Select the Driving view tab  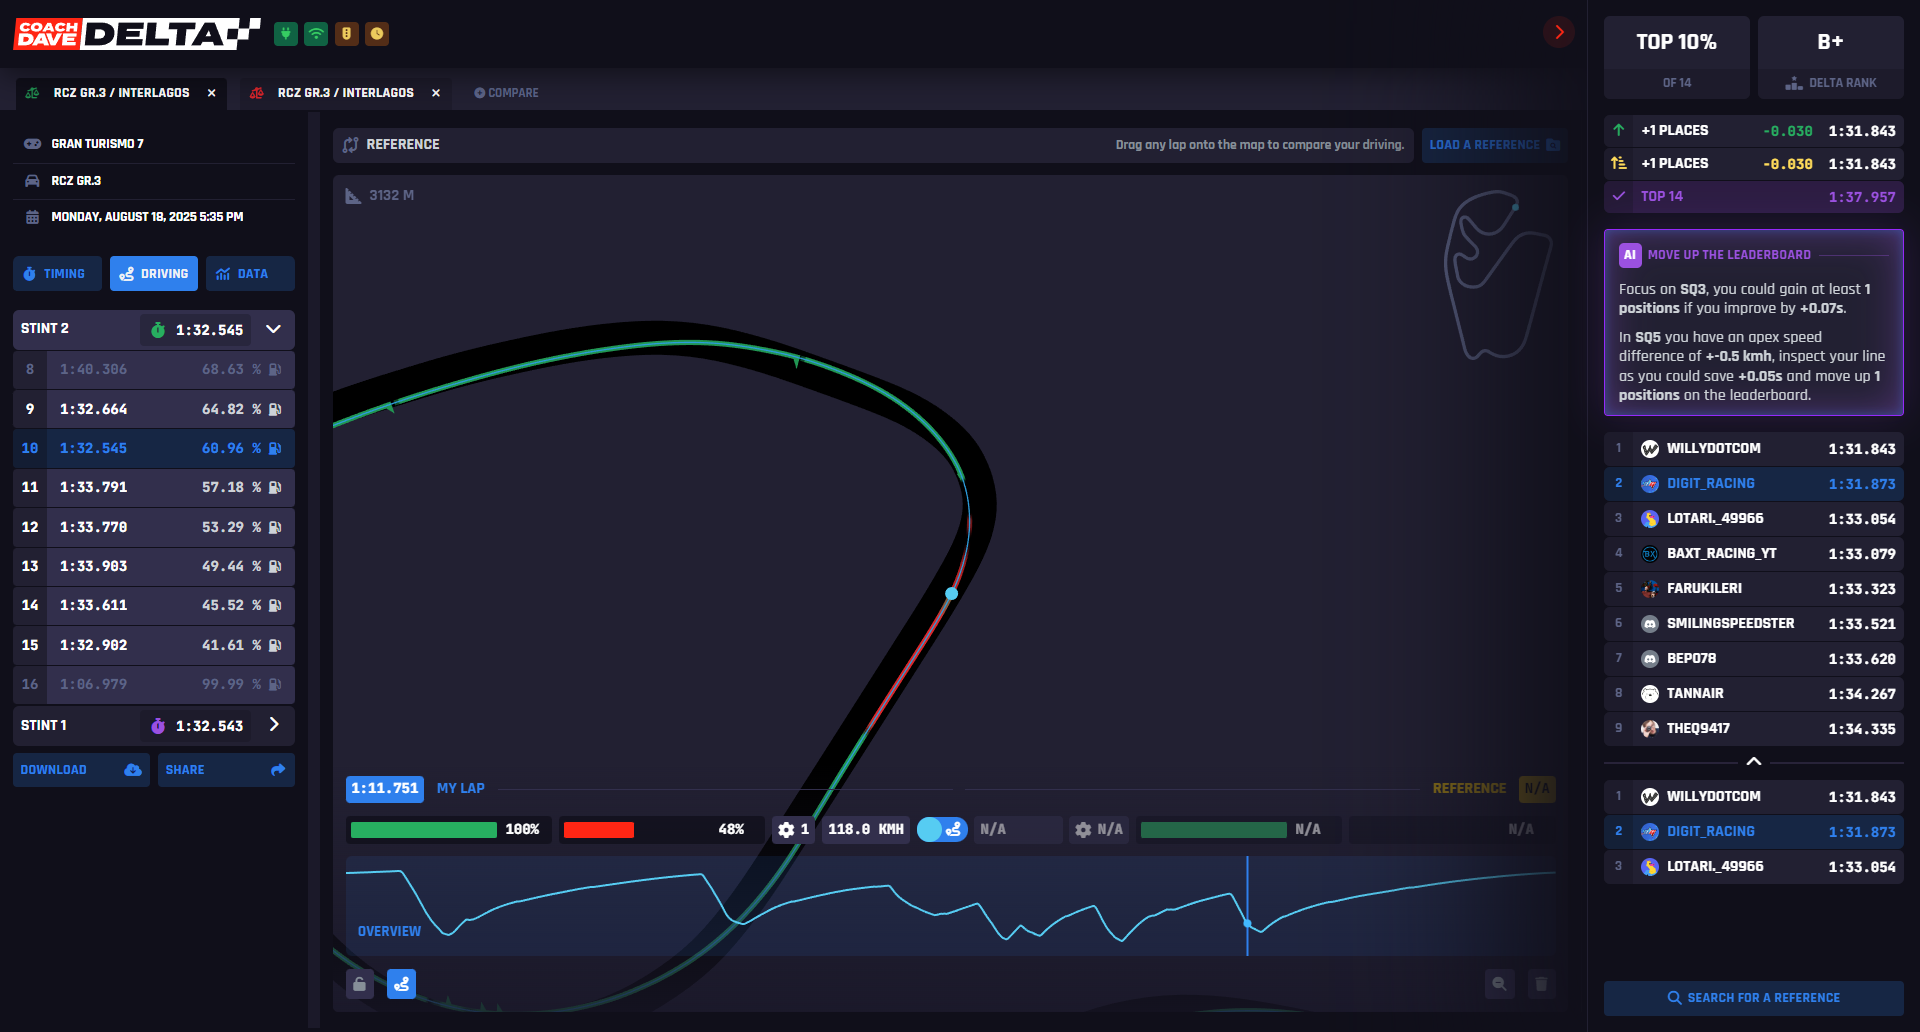(154, 274)
